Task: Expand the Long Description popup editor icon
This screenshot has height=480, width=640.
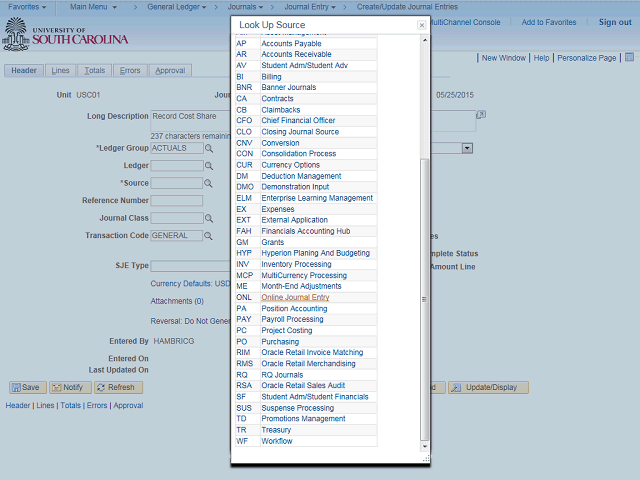Action: (x=481, y=115)
